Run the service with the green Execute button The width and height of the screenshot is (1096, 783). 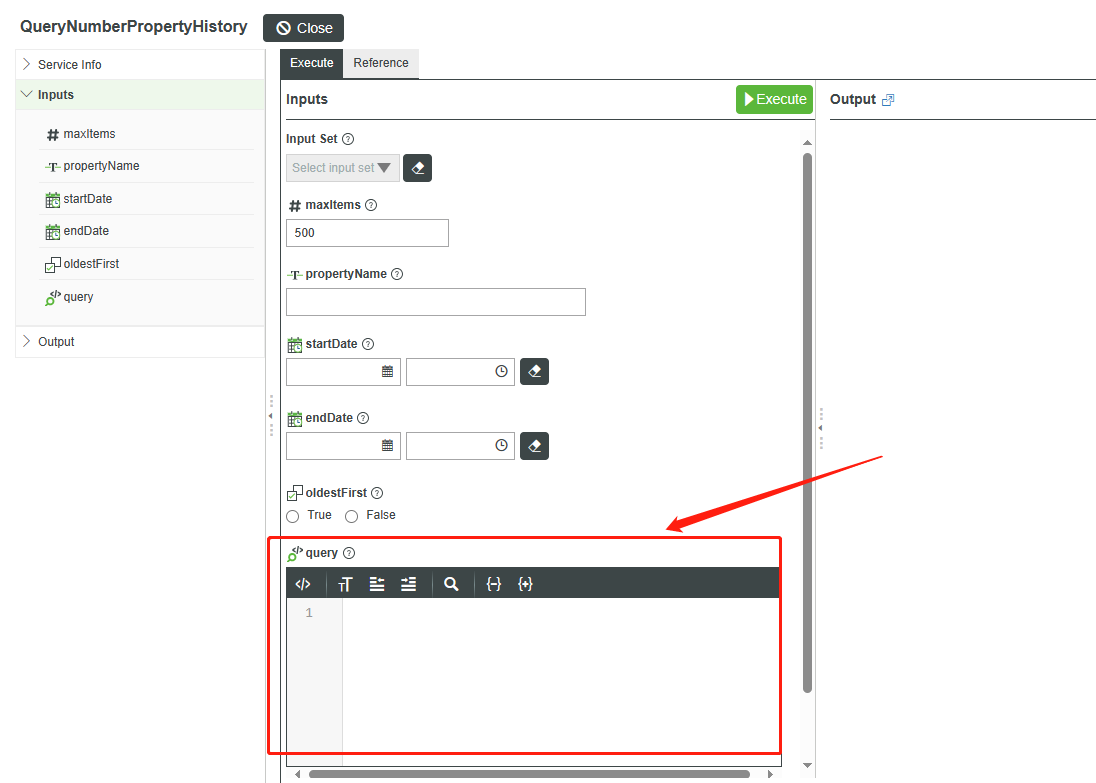tap(774, 99)
